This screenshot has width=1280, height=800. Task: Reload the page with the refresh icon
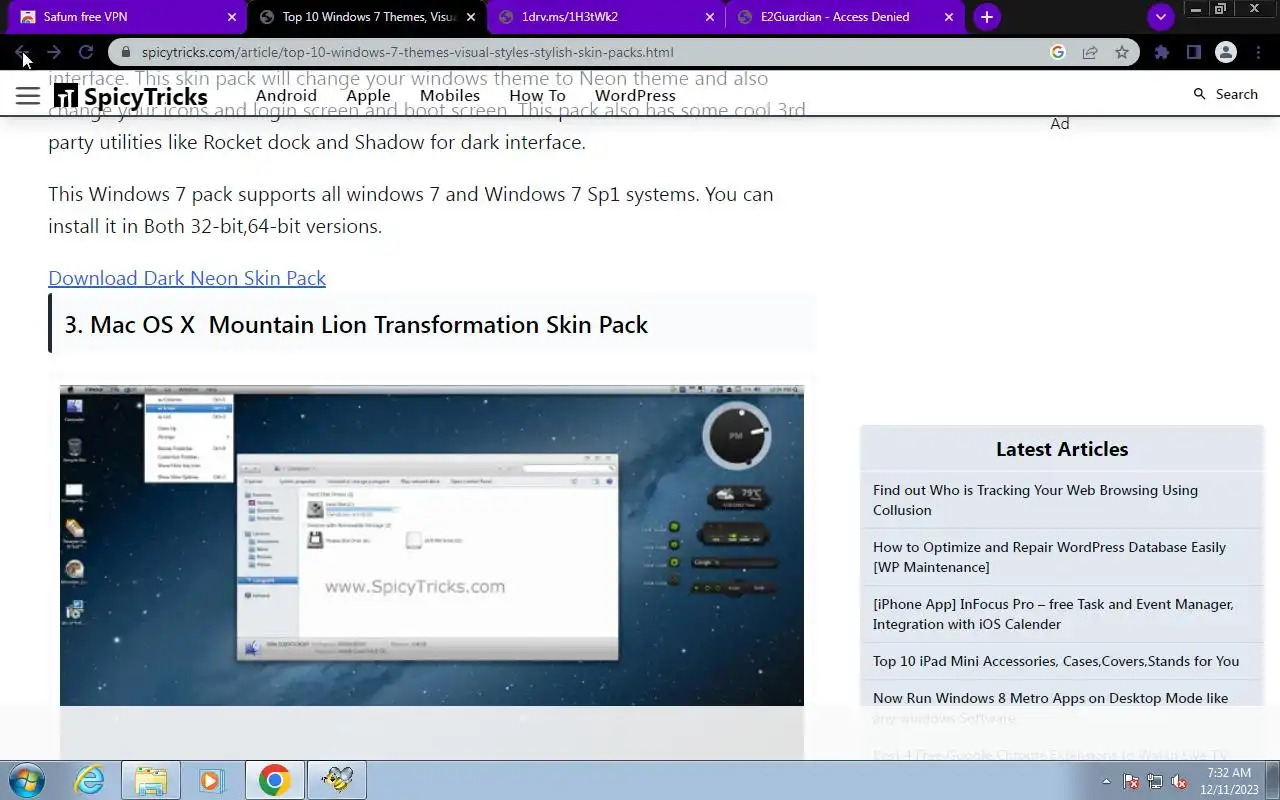[86, 52]
